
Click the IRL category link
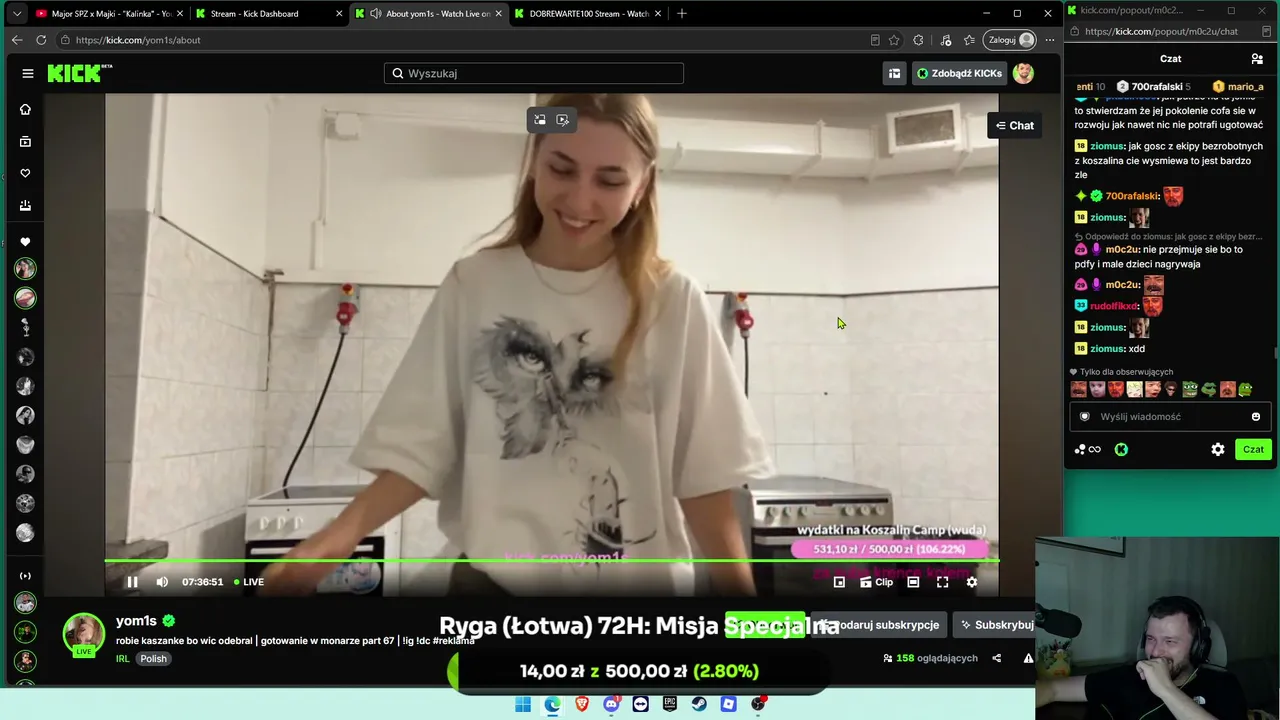[123, 659]
